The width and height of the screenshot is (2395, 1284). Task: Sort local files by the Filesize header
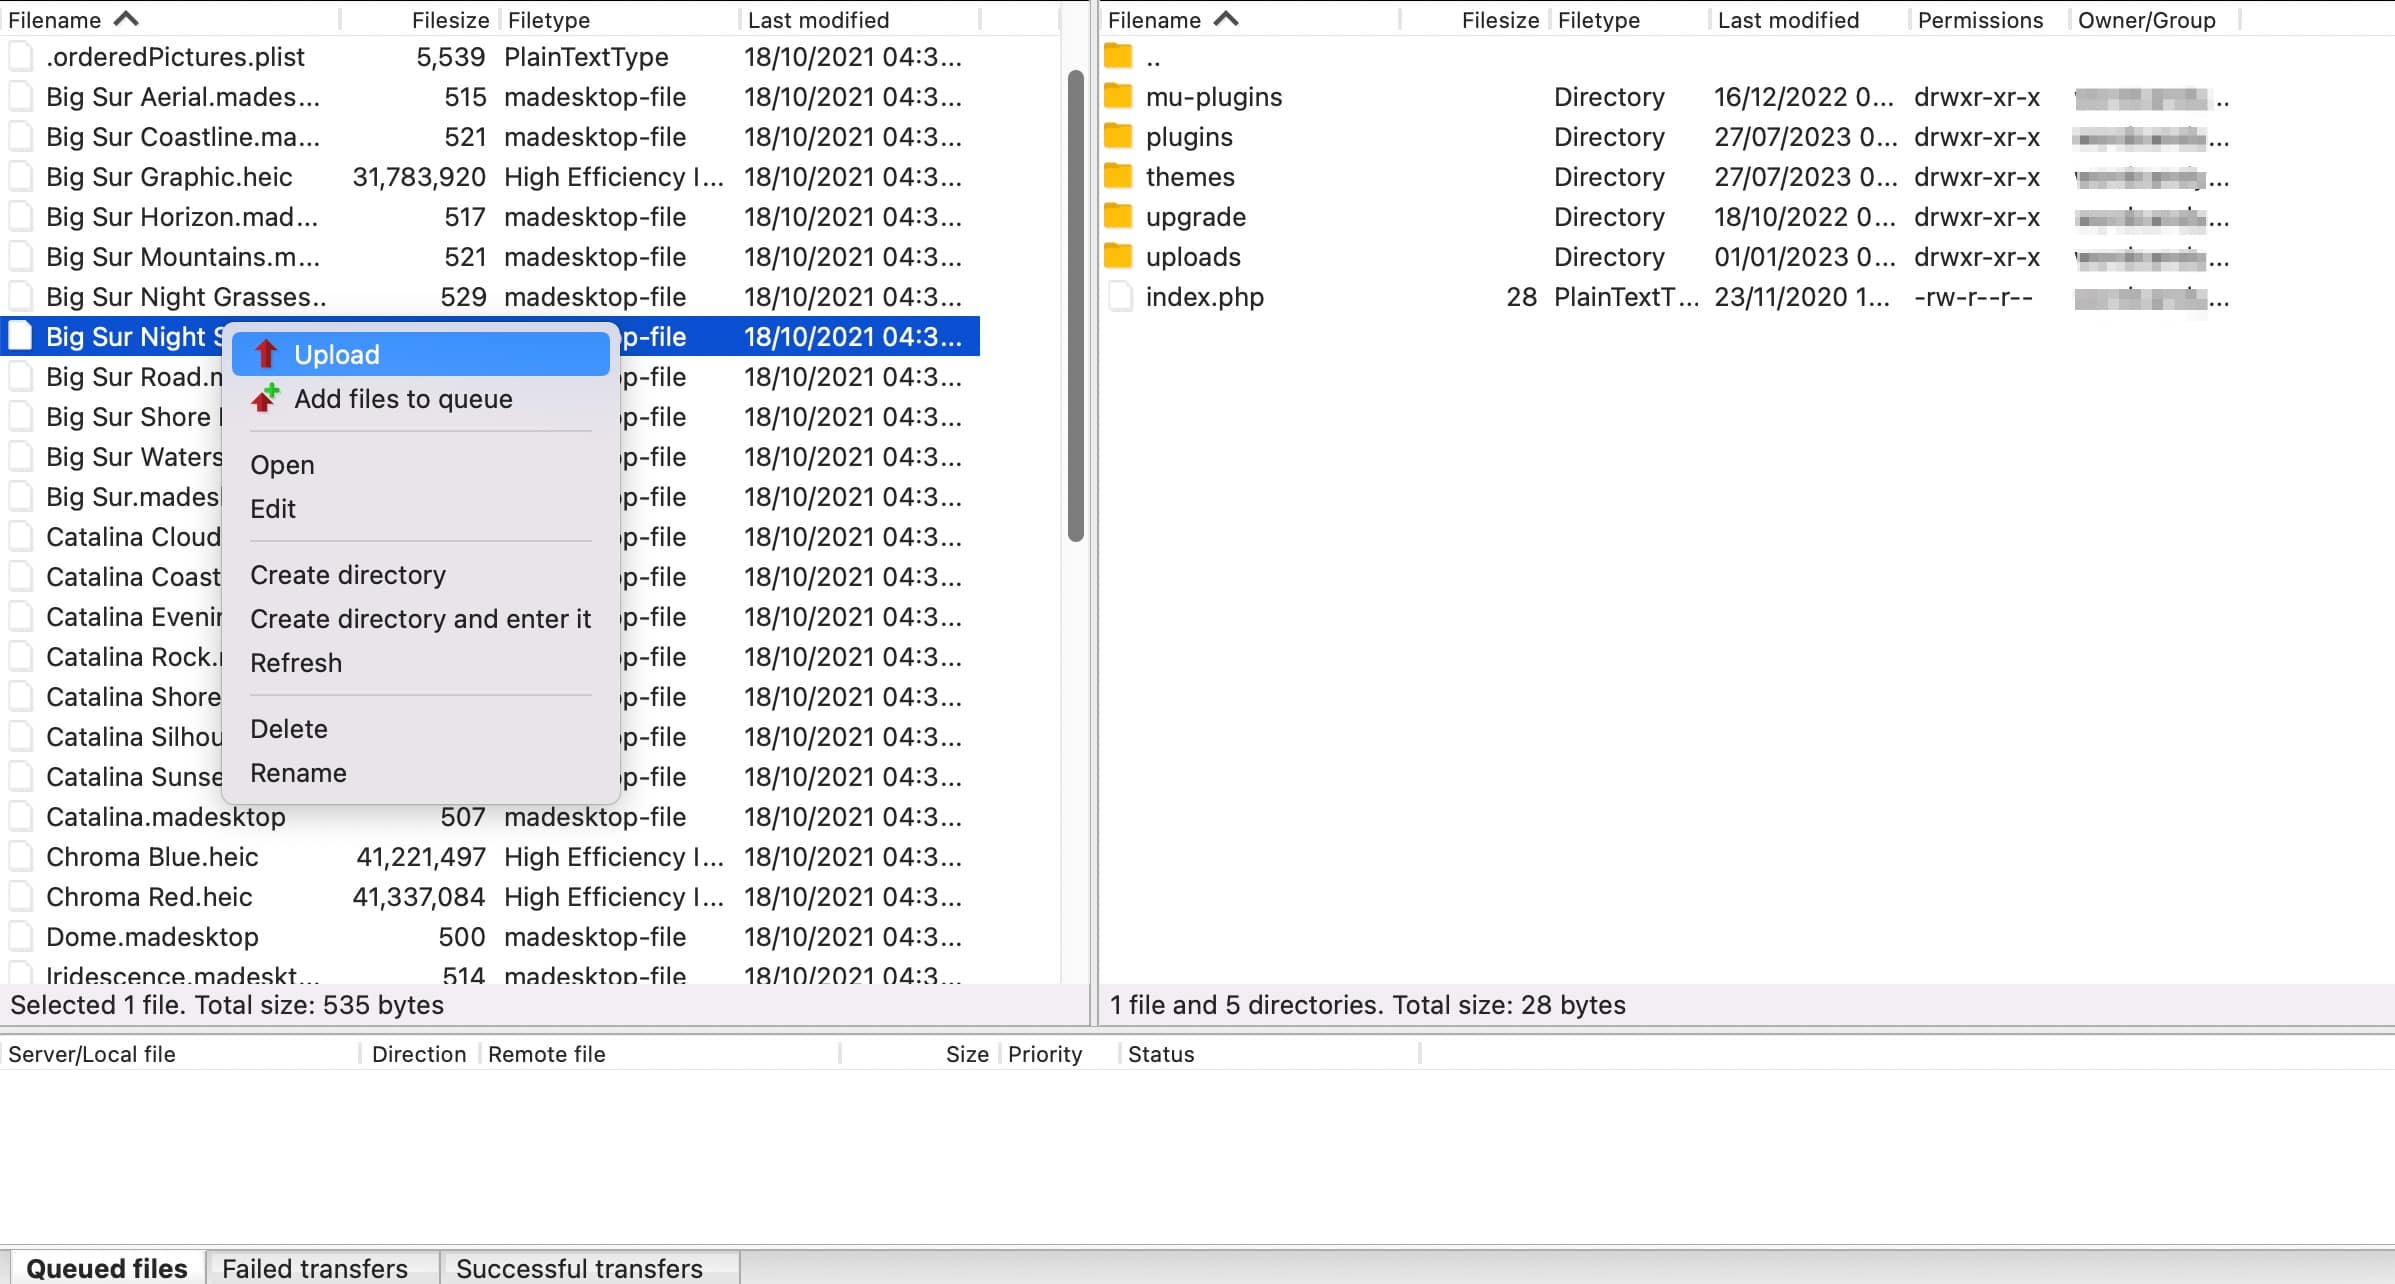coord(449,18)
